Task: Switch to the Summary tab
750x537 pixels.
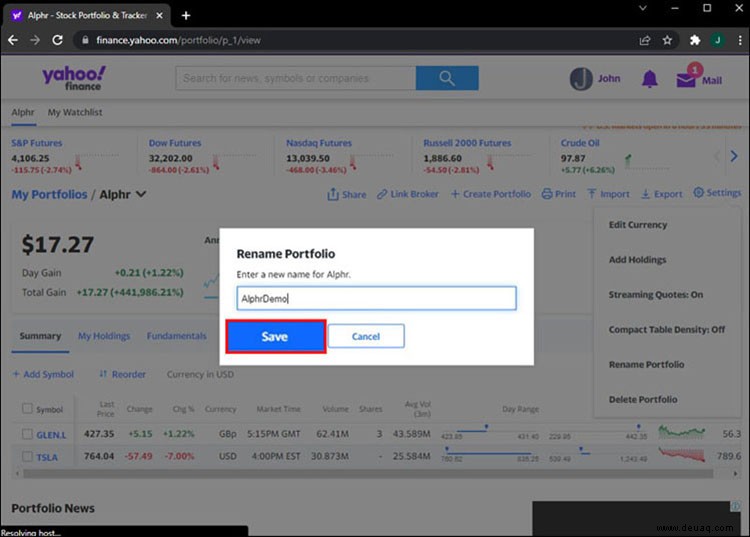Action: click(x=40, y=336)
